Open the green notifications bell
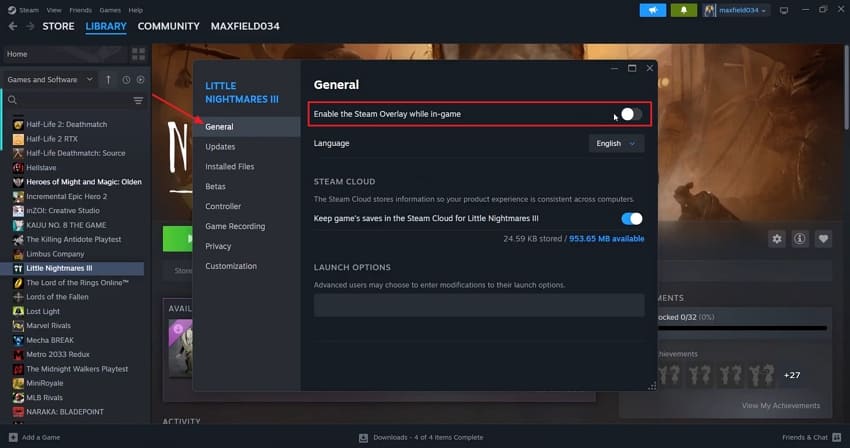Screen dimensions: 850x448 tap(684, 10)
